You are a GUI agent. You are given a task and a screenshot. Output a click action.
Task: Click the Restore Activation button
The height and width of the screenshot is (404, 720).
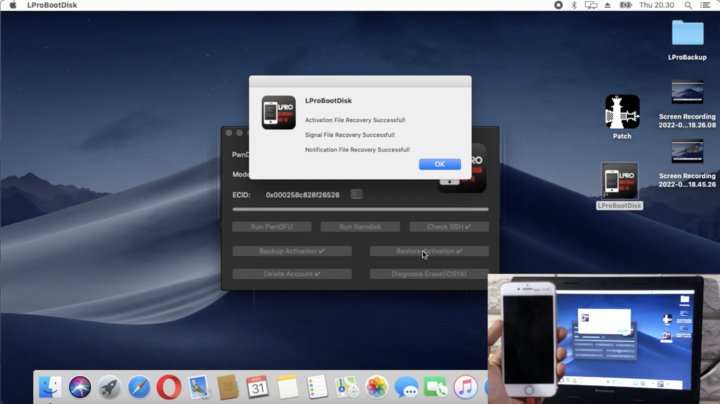(429, 251)
